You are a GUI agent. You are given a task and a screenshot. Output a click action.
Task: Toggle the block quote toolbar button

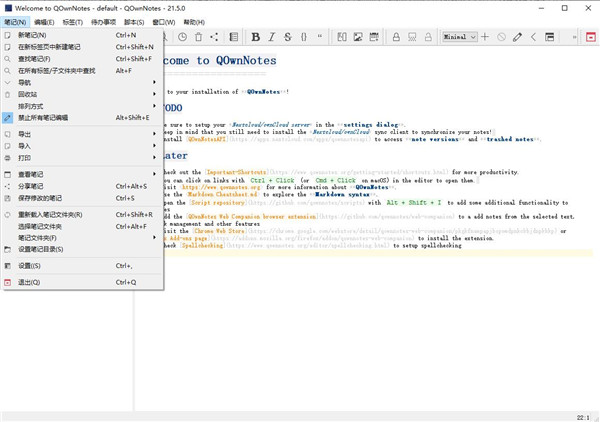pos(320,37)
